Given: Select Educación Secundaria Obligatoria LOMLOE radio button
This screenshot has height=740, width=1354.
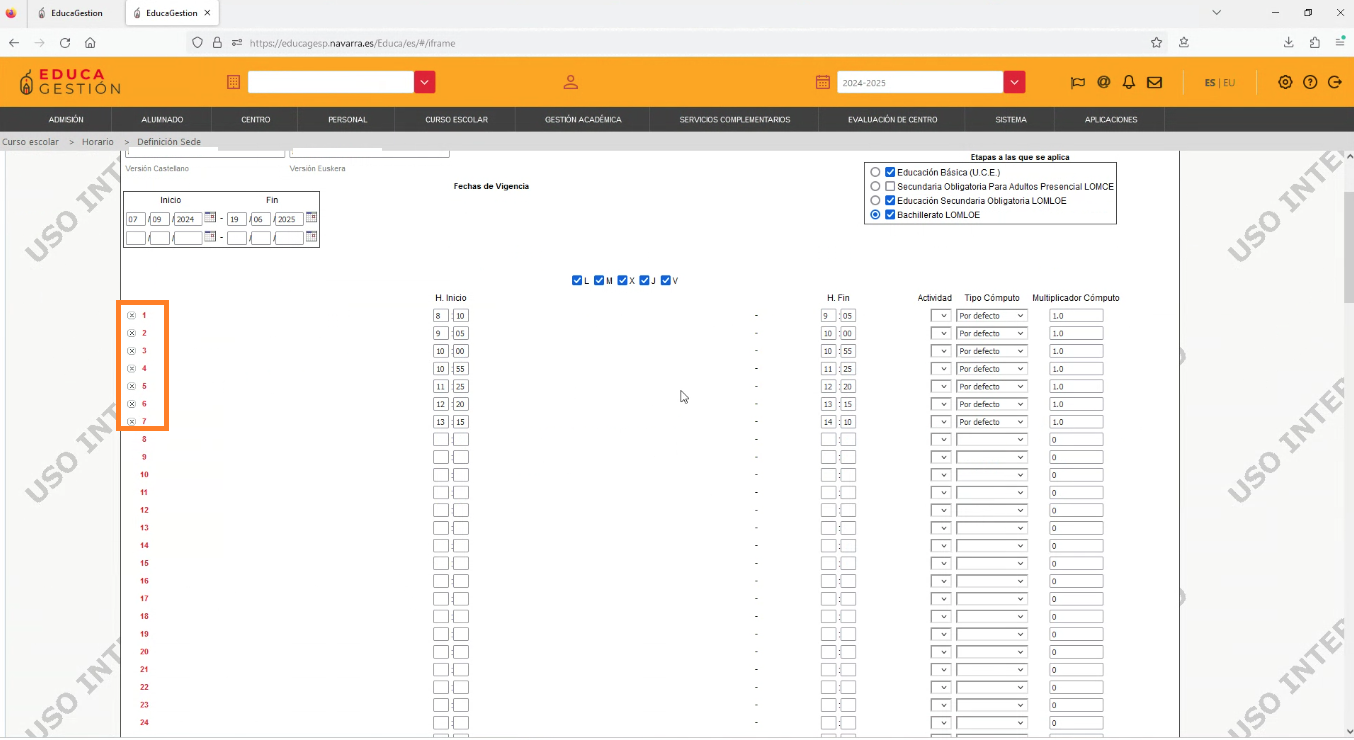Looking at the screenshot, I should (x=876, y=201).
